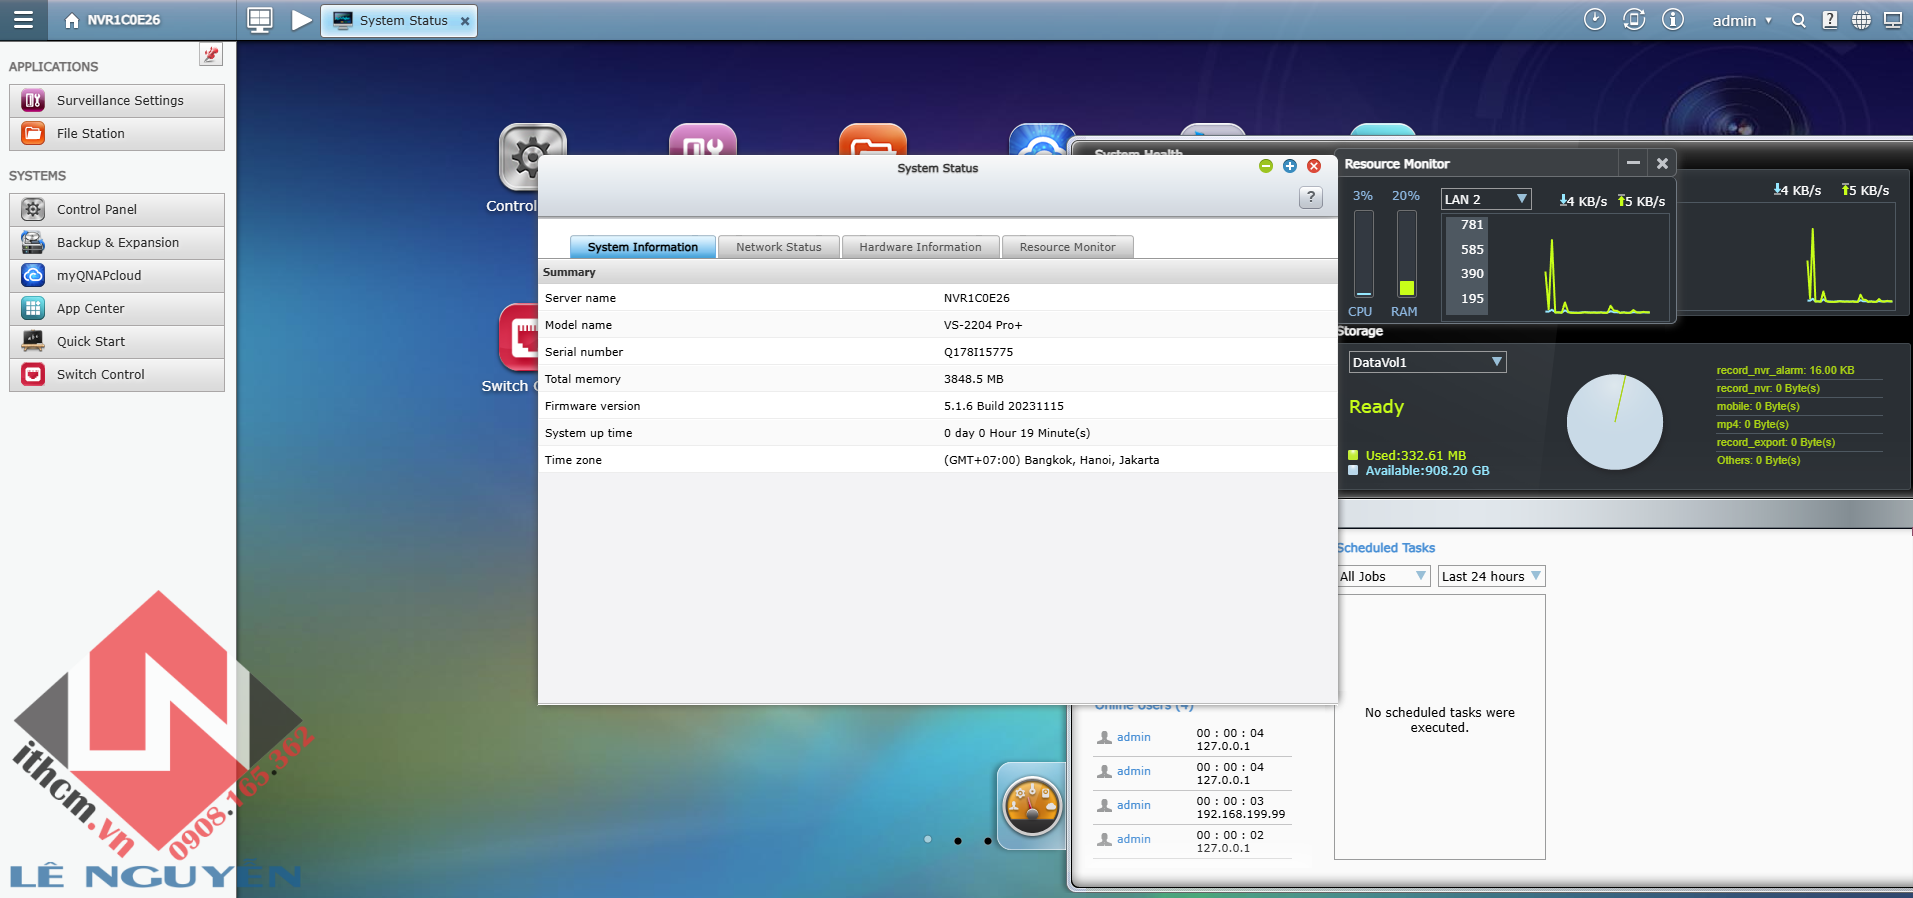Click System Status window help button
The width and height of the screenshot is (1913, 898).
click(1311, 197)
